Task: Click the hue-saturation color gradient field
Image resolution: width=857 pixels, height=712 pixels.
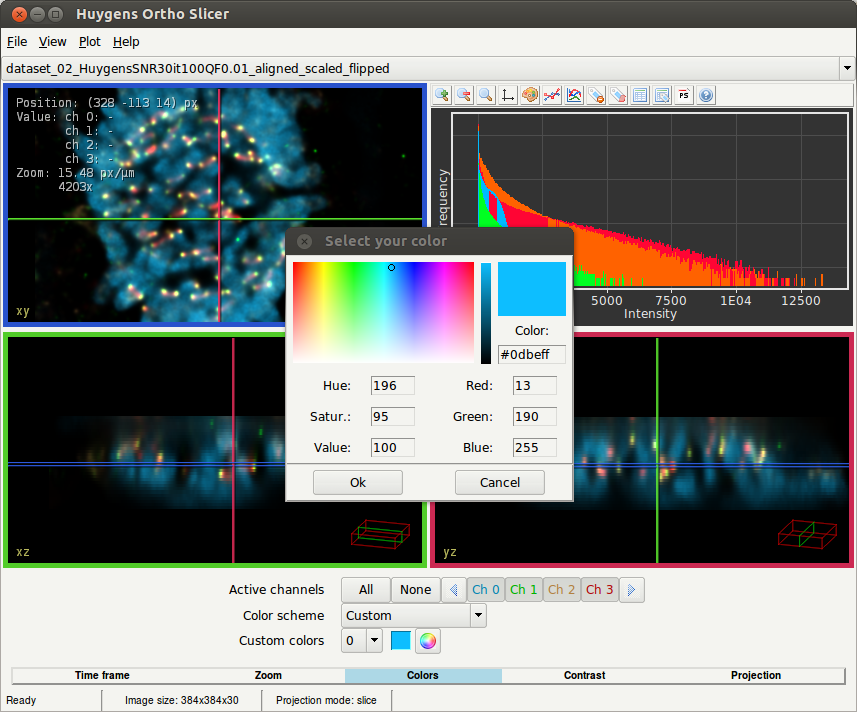Action: click(382, 311)
